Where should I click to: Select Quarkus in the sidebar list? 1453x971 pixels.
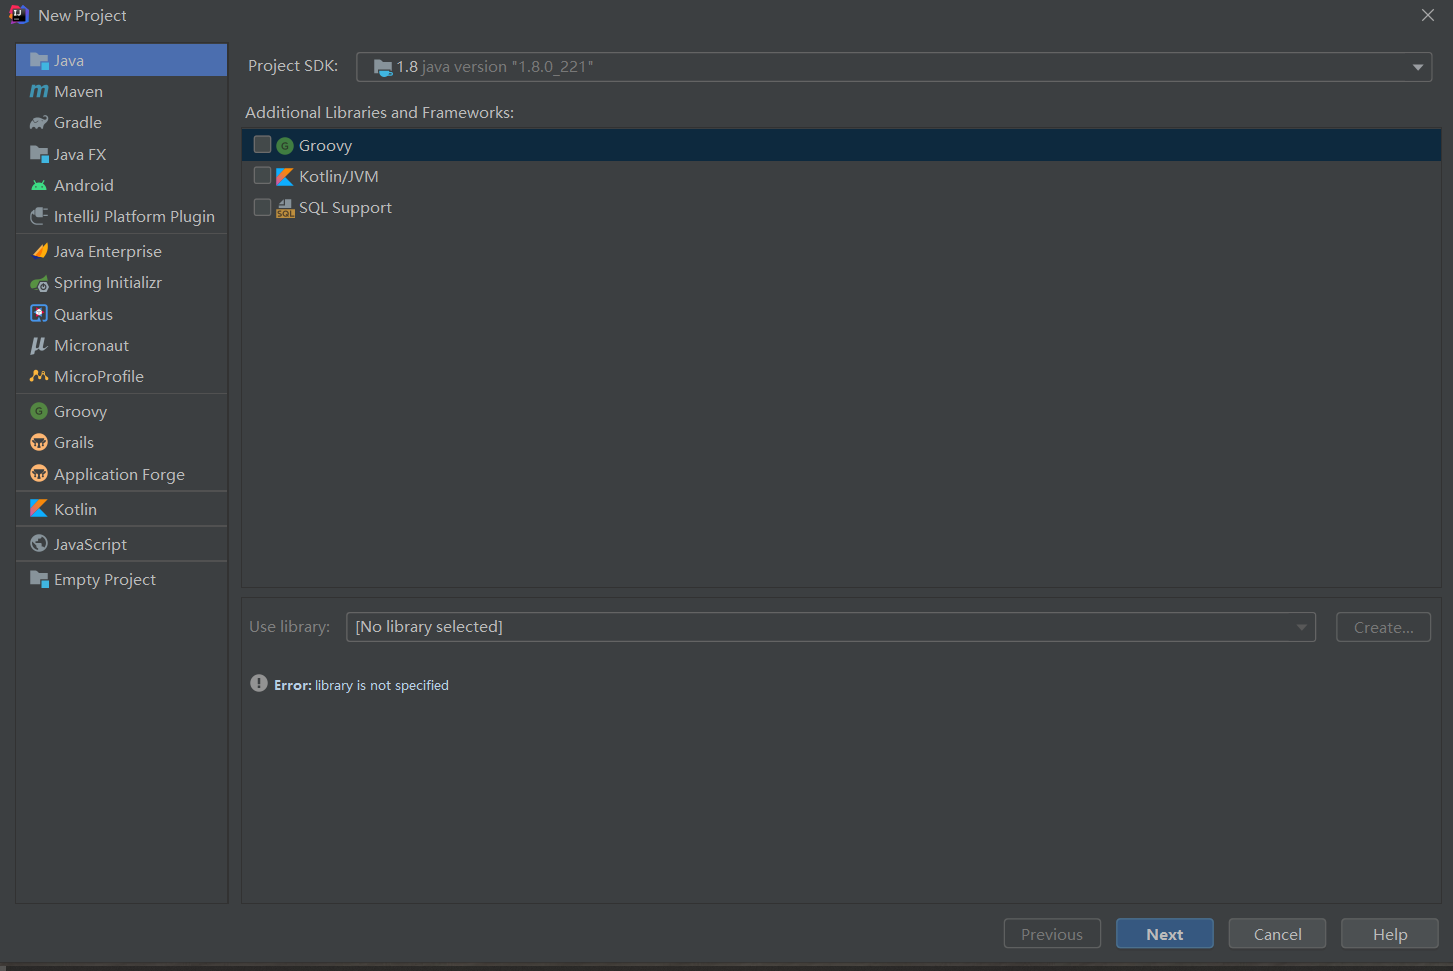(x=122, y=314)
